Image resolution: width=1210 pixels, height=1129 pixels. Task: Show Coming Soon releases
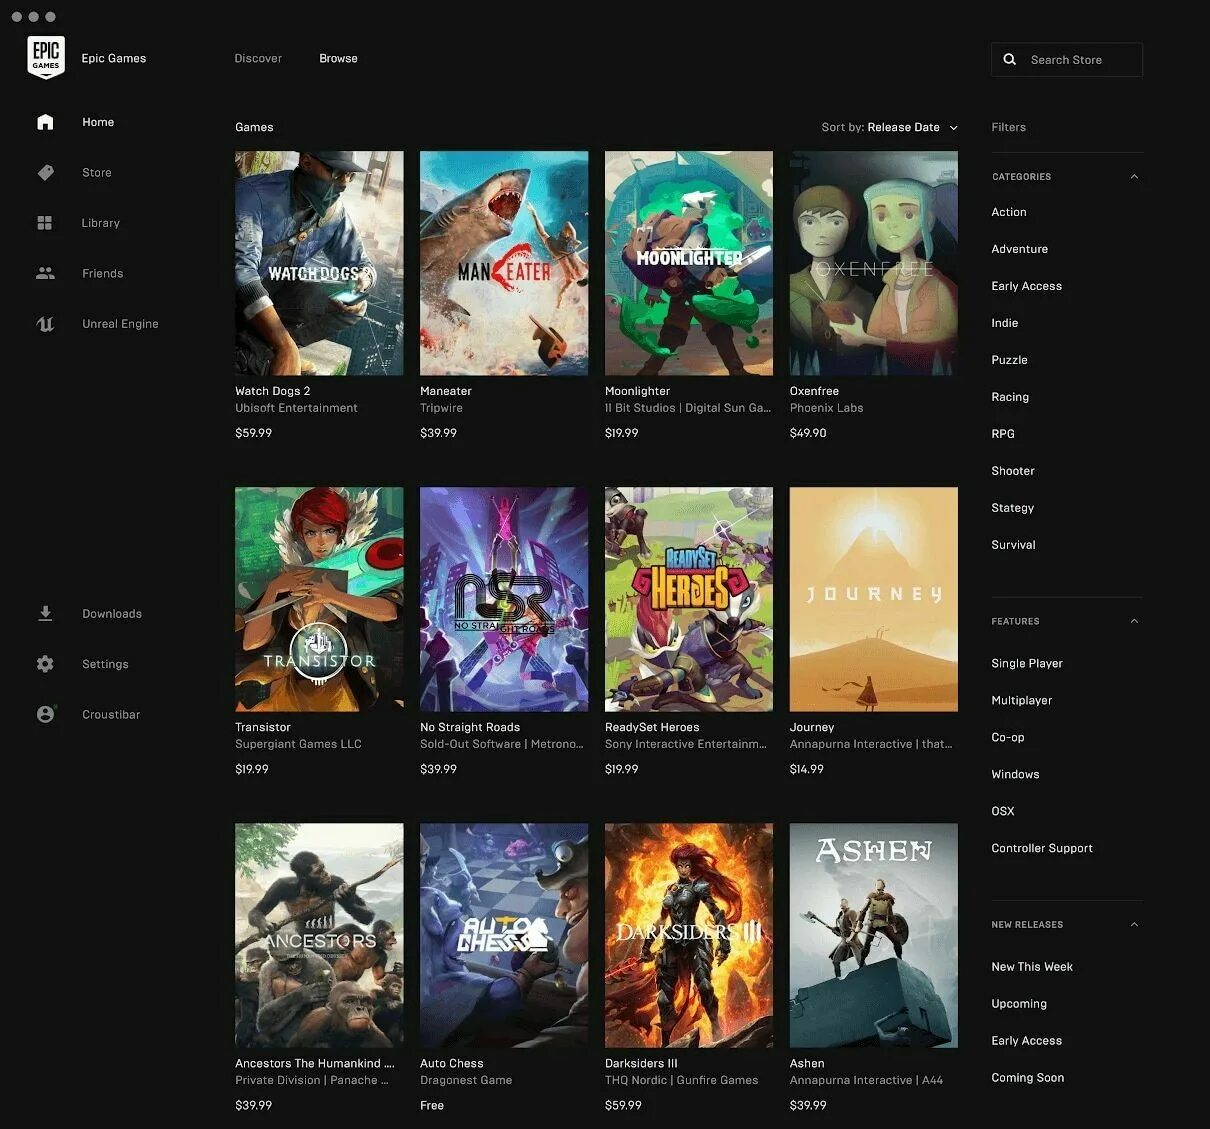pyautogui.click(x=1028, y=1078)
